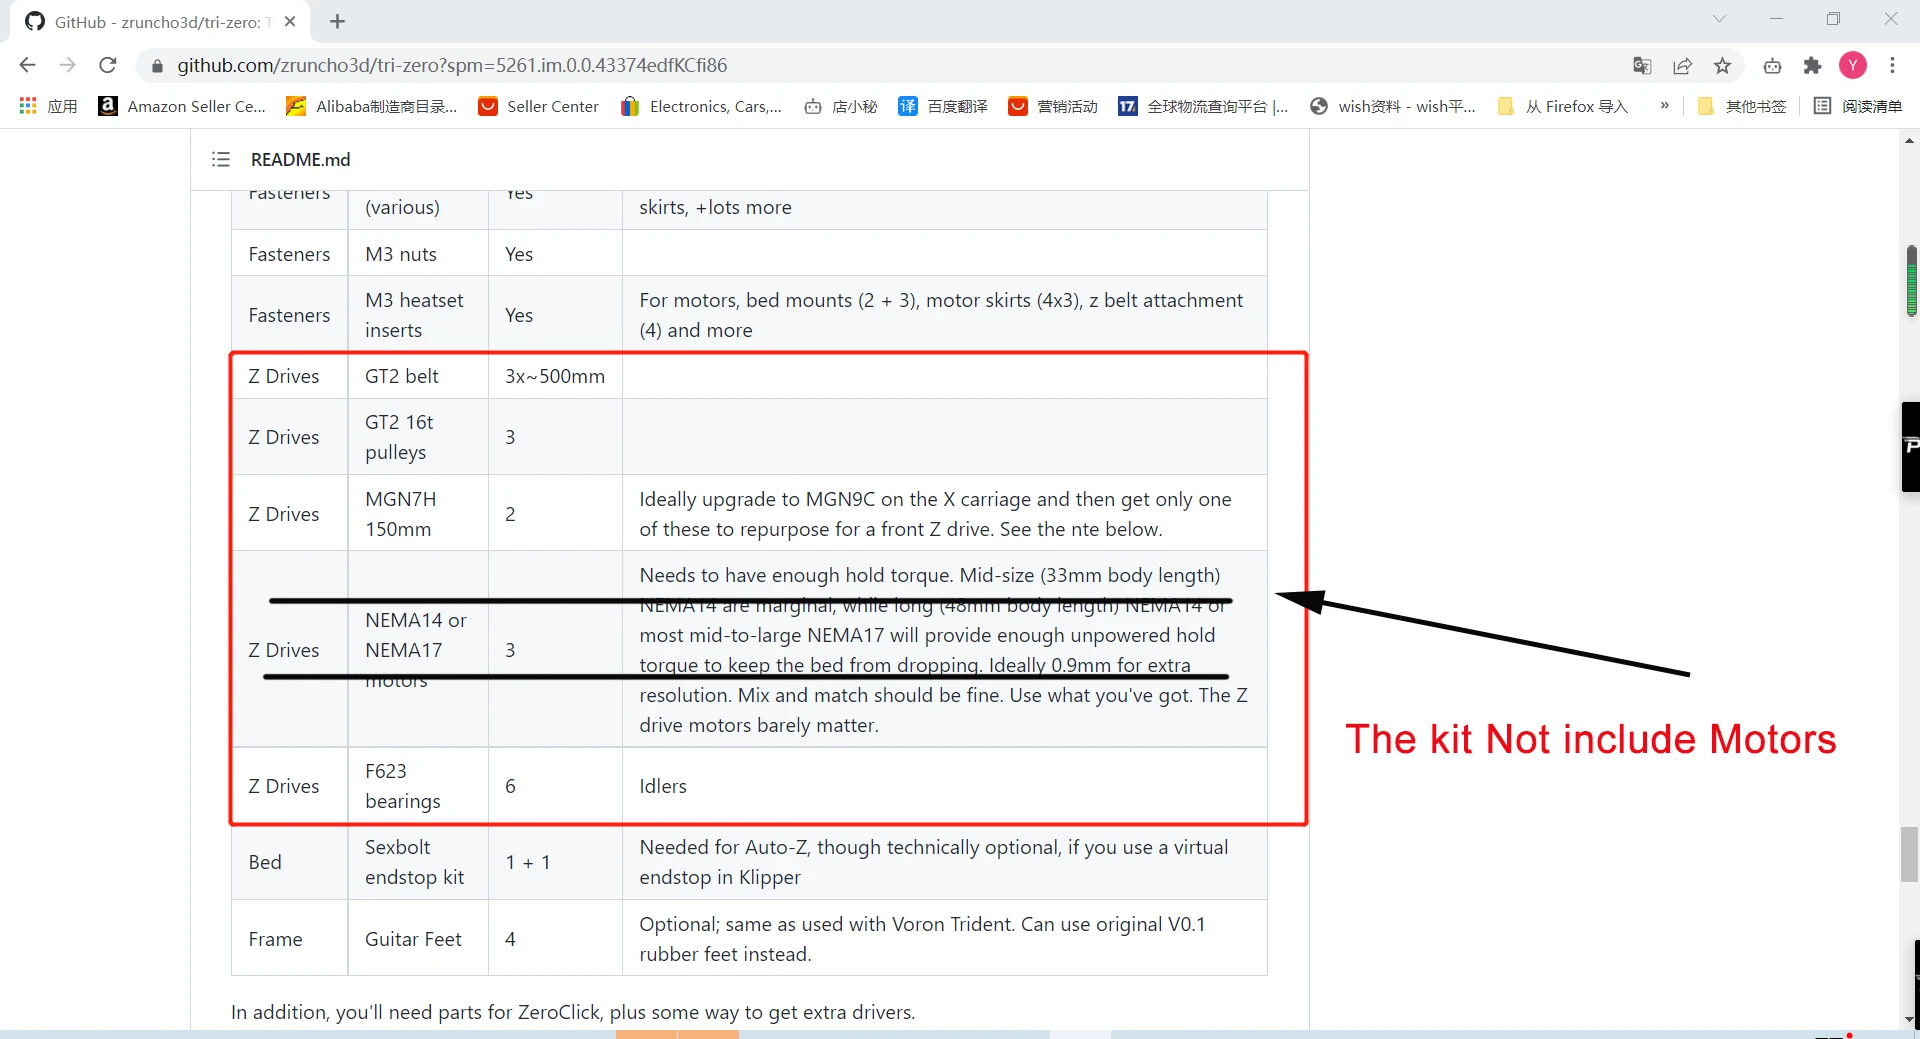Select the github.com address bar URL
Image resolution: width=1920 pixels, height=1039 pixels.
(452, 65)
